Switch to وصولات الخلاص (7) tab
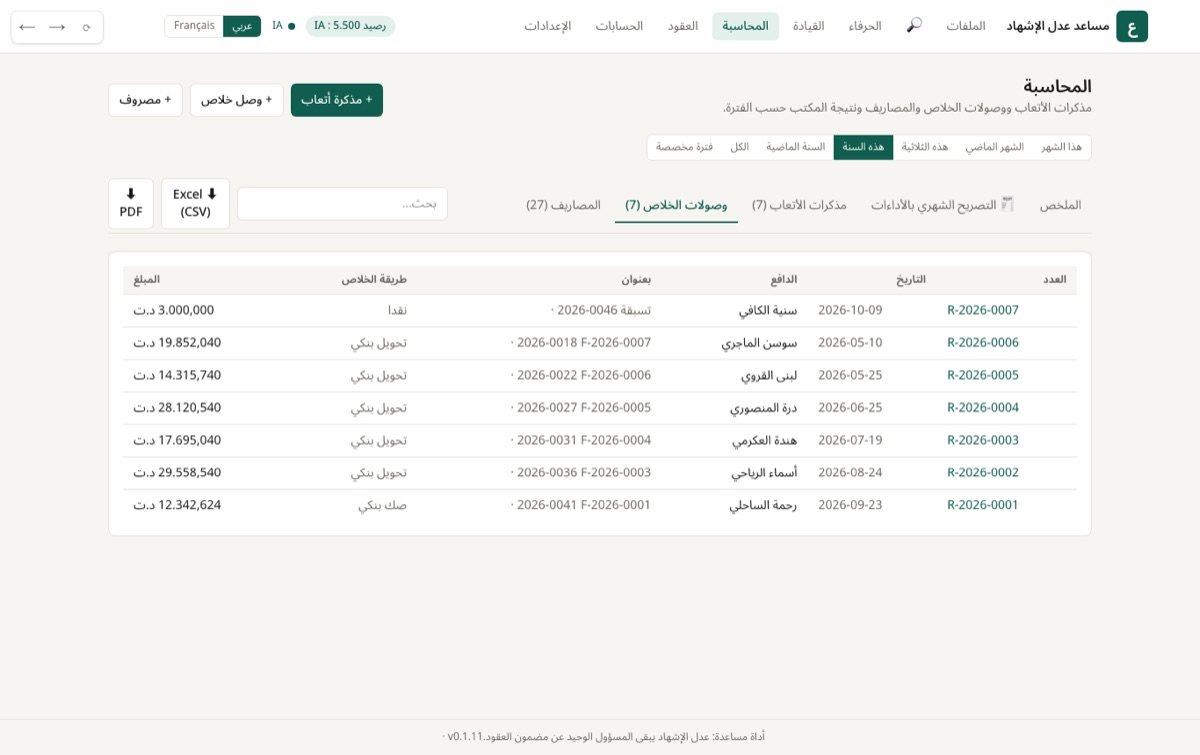1200x755 pixels. point(676,205)
